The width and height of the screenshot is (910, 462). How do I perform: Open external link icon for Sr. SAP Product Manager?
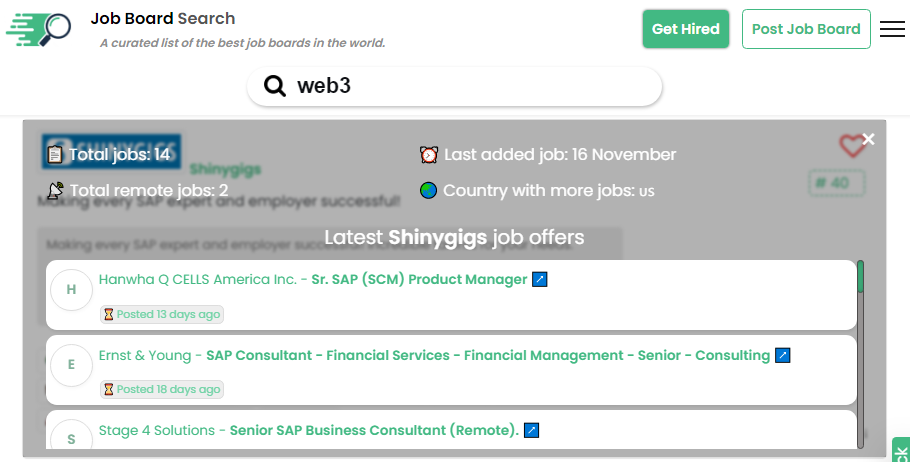(540, 279)
